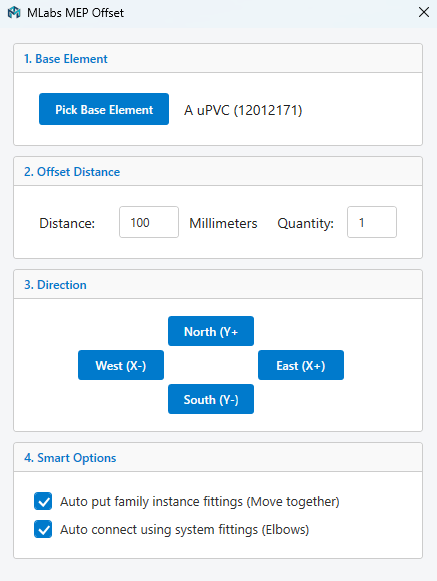The width and height of the screenshot is (437, 581).
Task: Click the 3. Direction heading
Action: (55, 285)
